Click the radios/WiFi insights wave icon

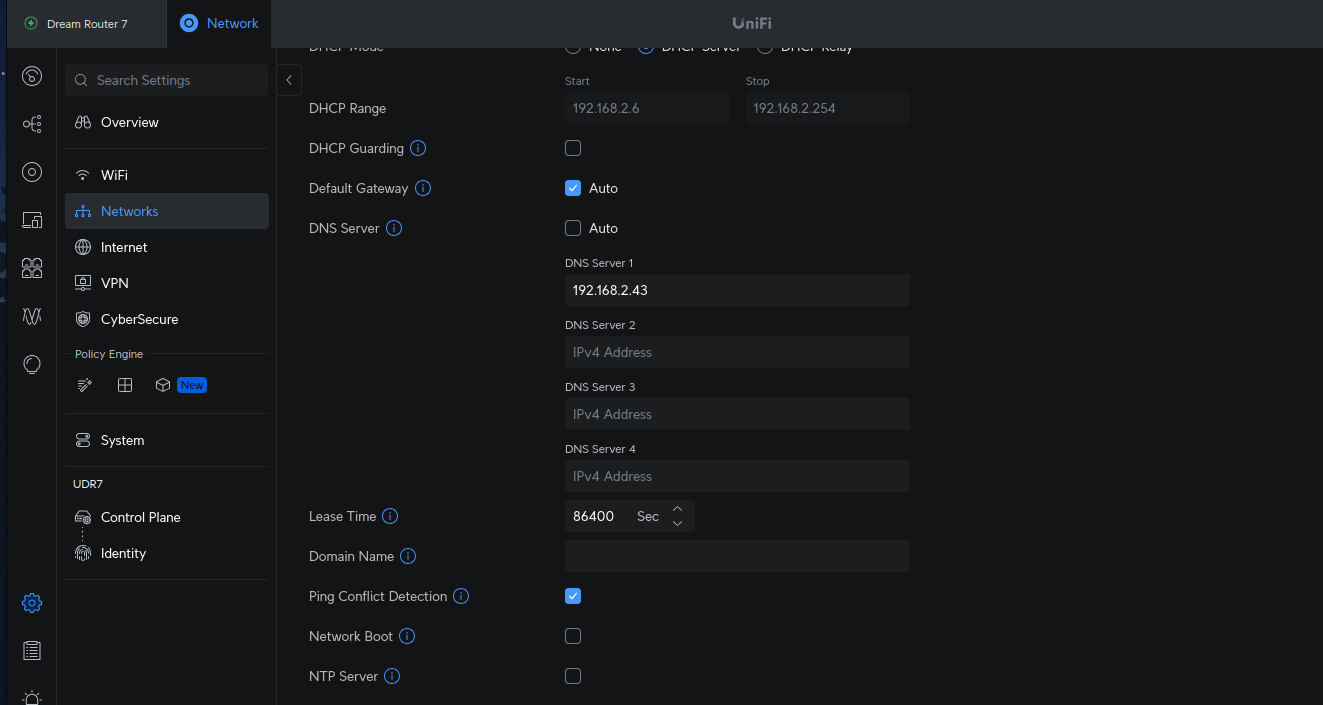(31, 316)
